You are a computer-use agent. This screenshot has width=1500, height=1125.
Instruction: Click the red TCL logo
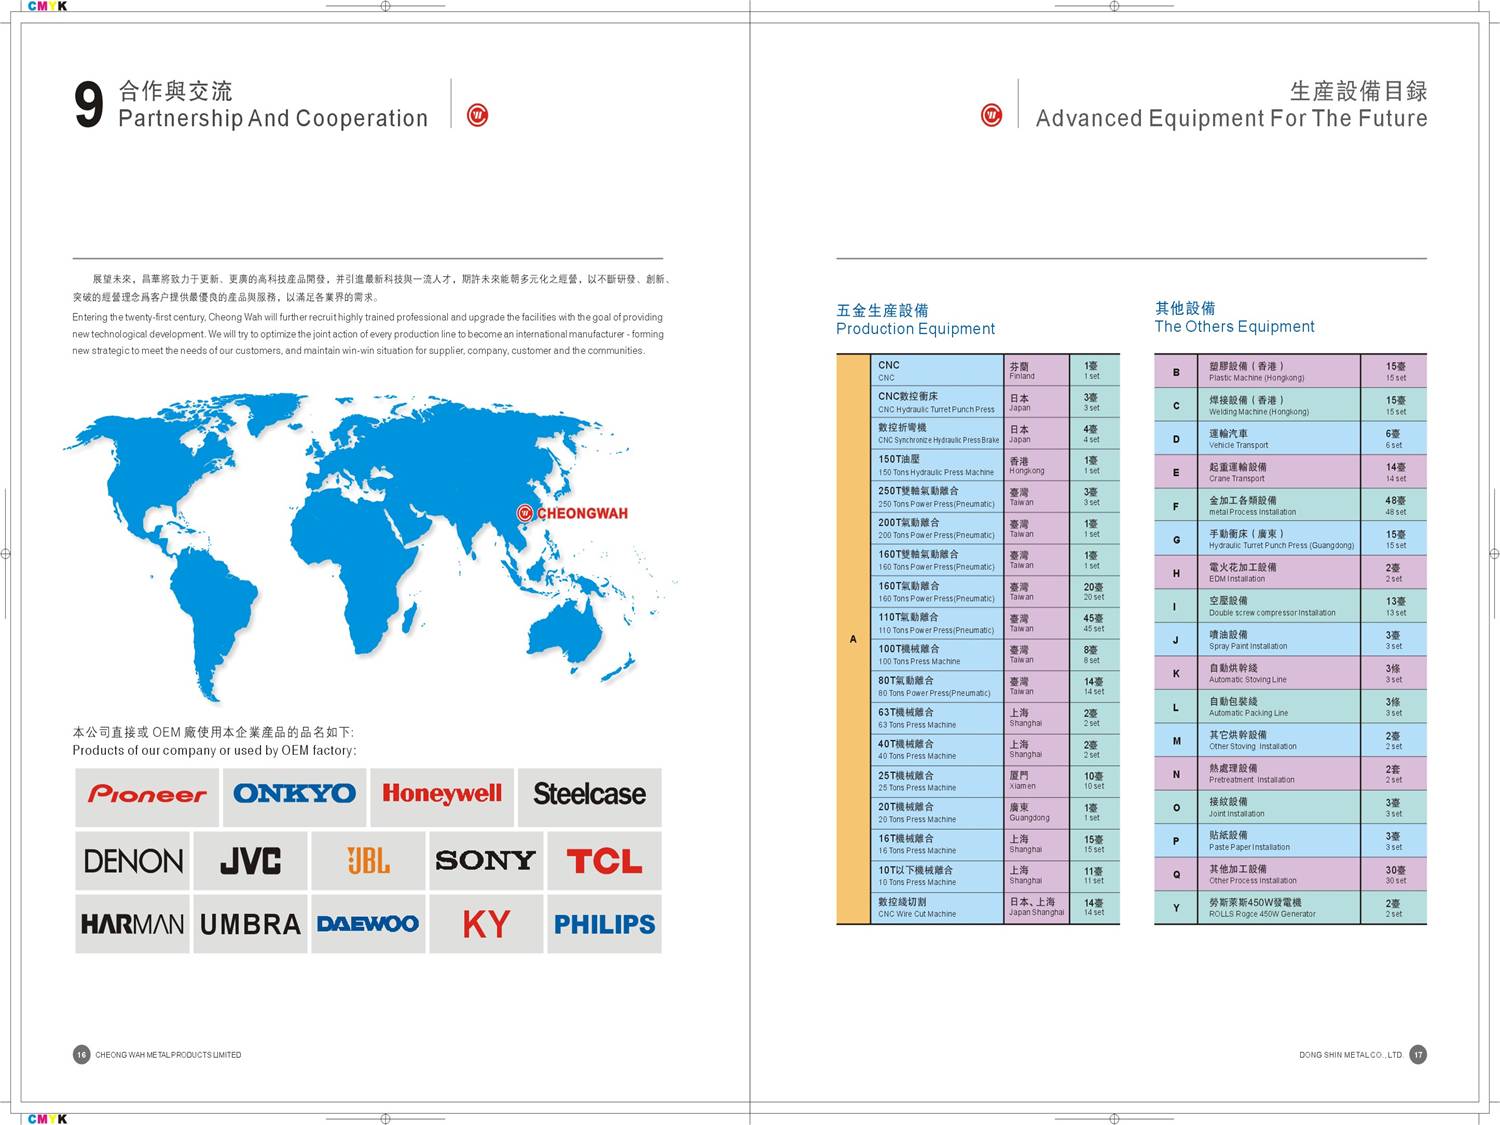(x=604, y=860)
